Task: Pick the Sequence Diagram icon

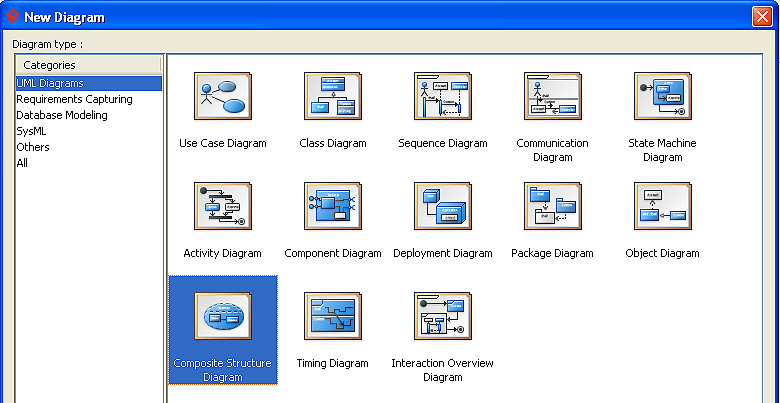Action: 442,96
